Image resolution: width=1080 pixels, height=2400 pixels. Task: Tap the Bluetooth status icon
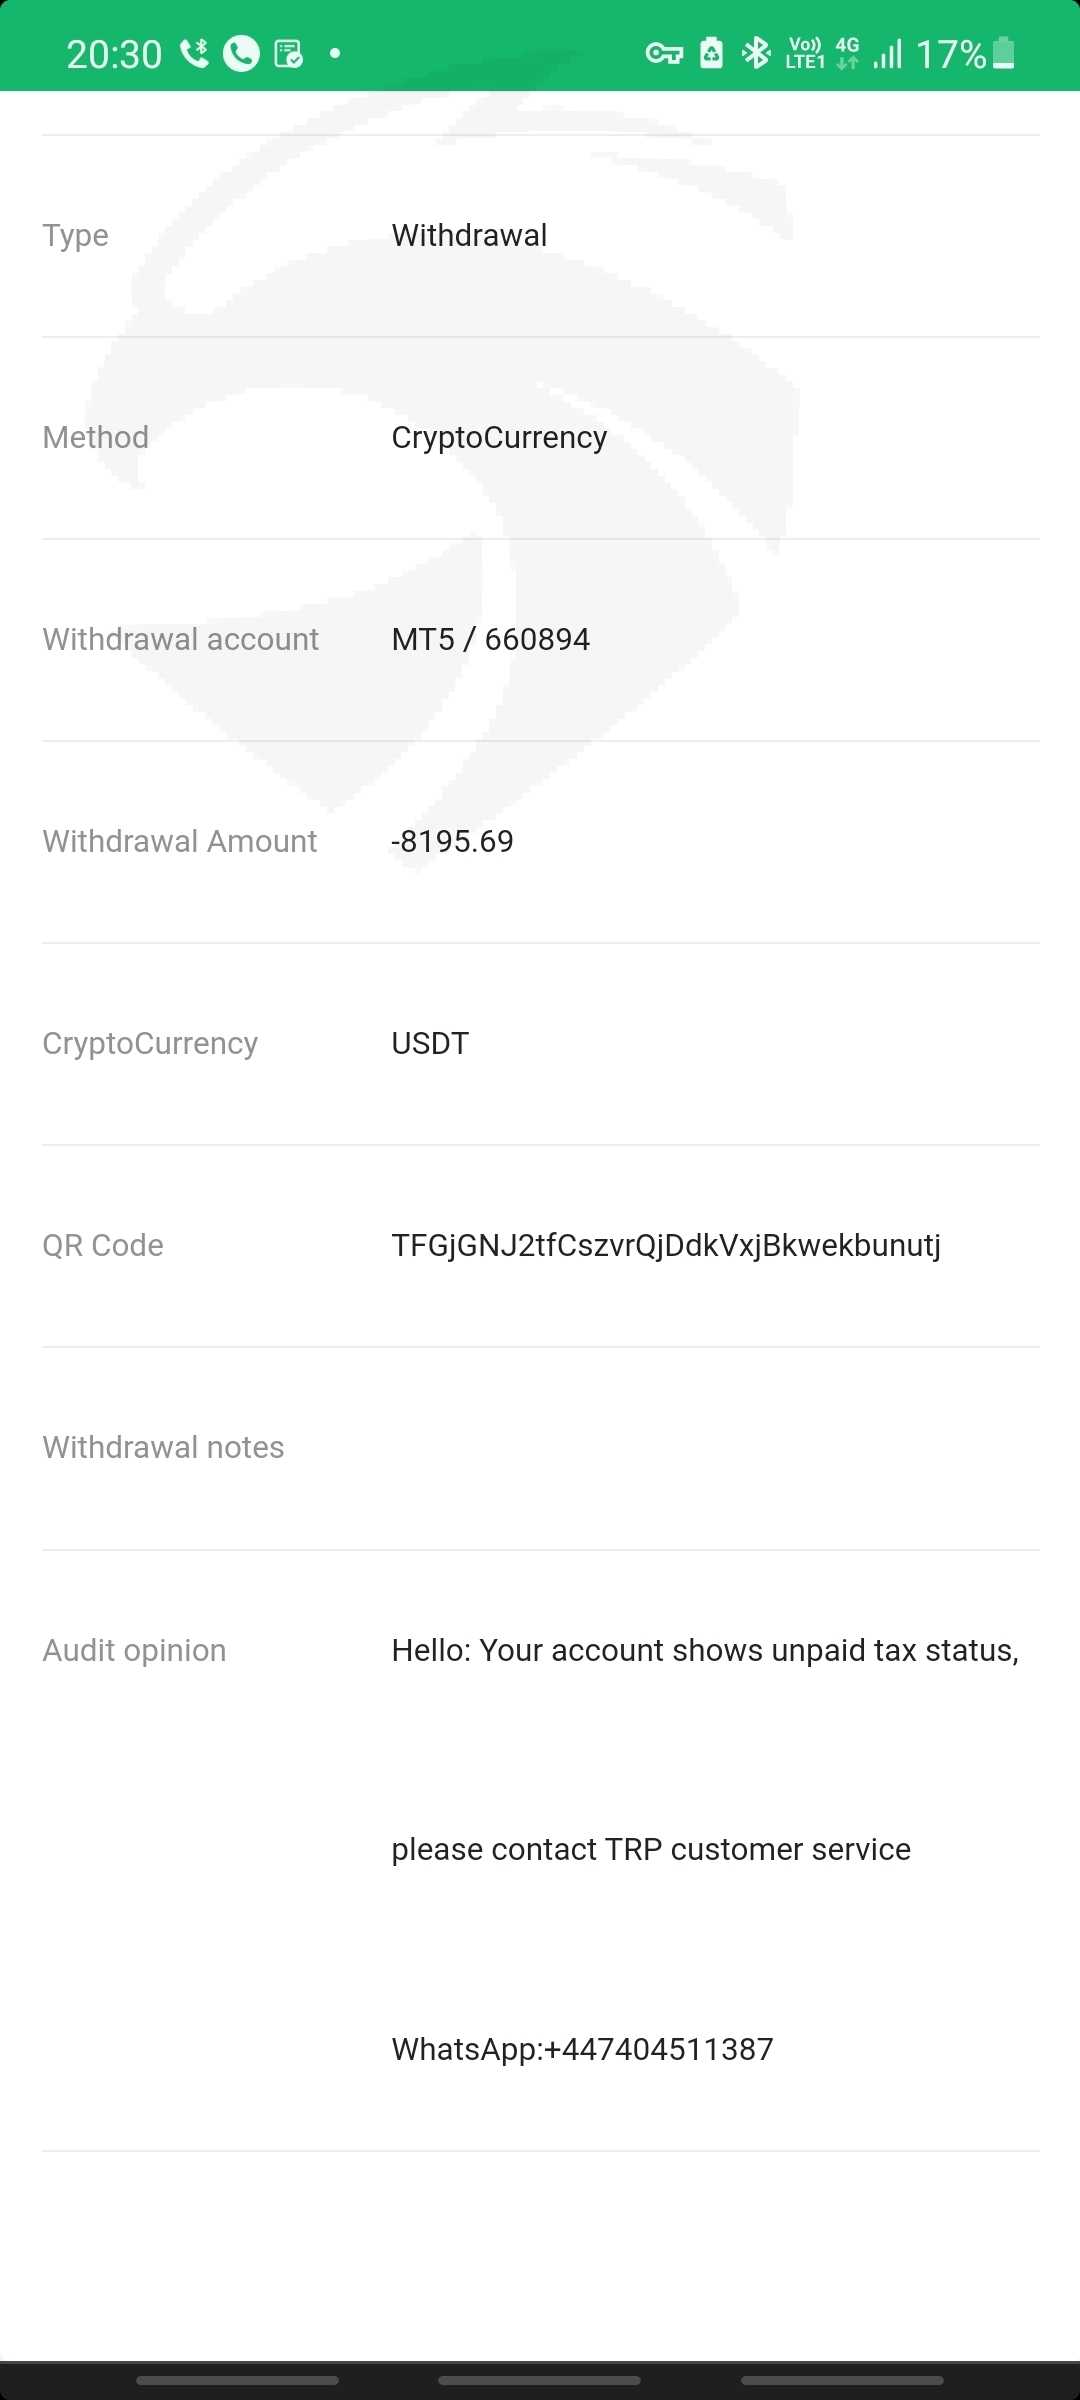(756, 53)
